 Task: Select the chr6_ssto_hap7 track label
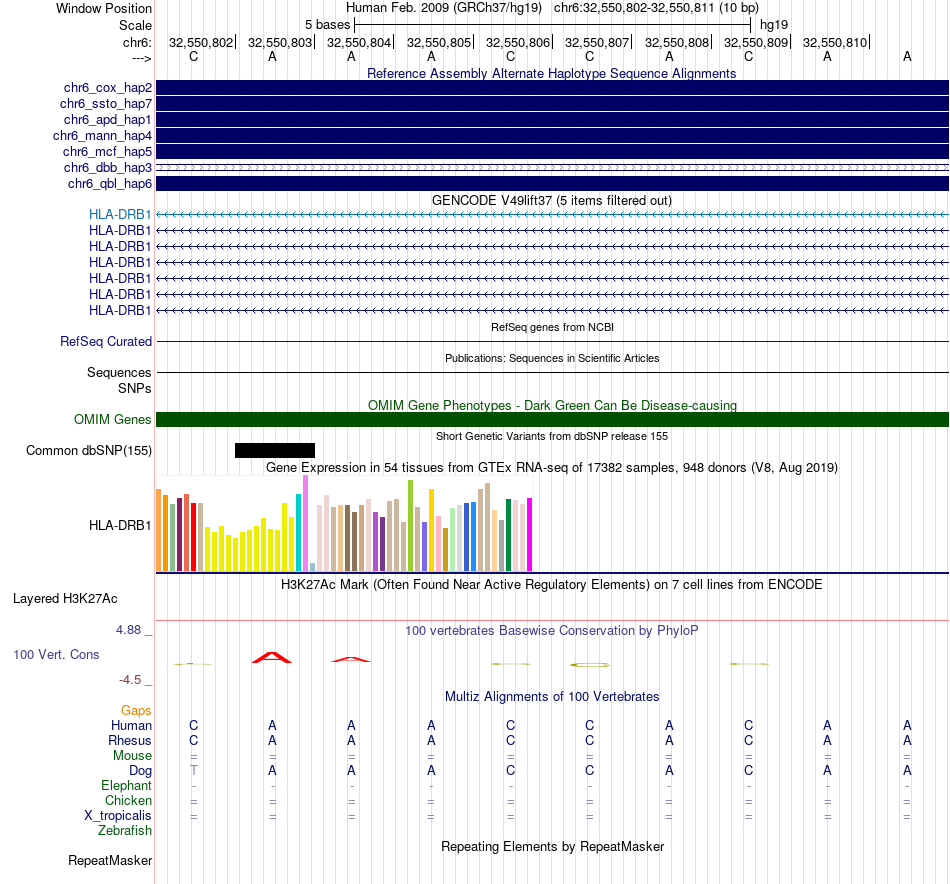point(106,104)
